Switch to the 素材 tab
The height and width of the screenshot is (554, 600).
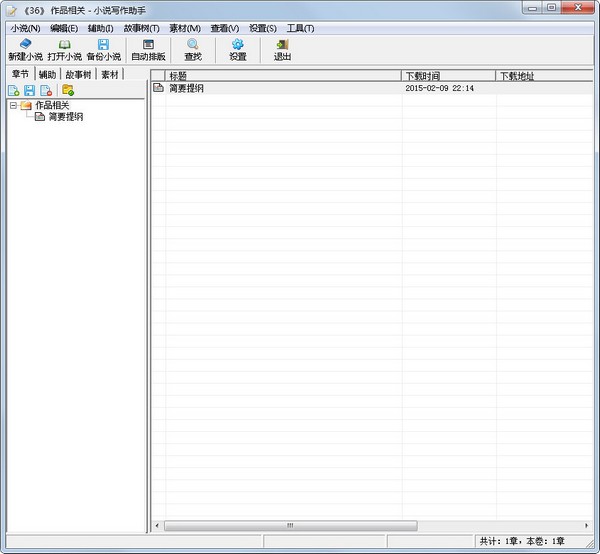pos(110,74)
